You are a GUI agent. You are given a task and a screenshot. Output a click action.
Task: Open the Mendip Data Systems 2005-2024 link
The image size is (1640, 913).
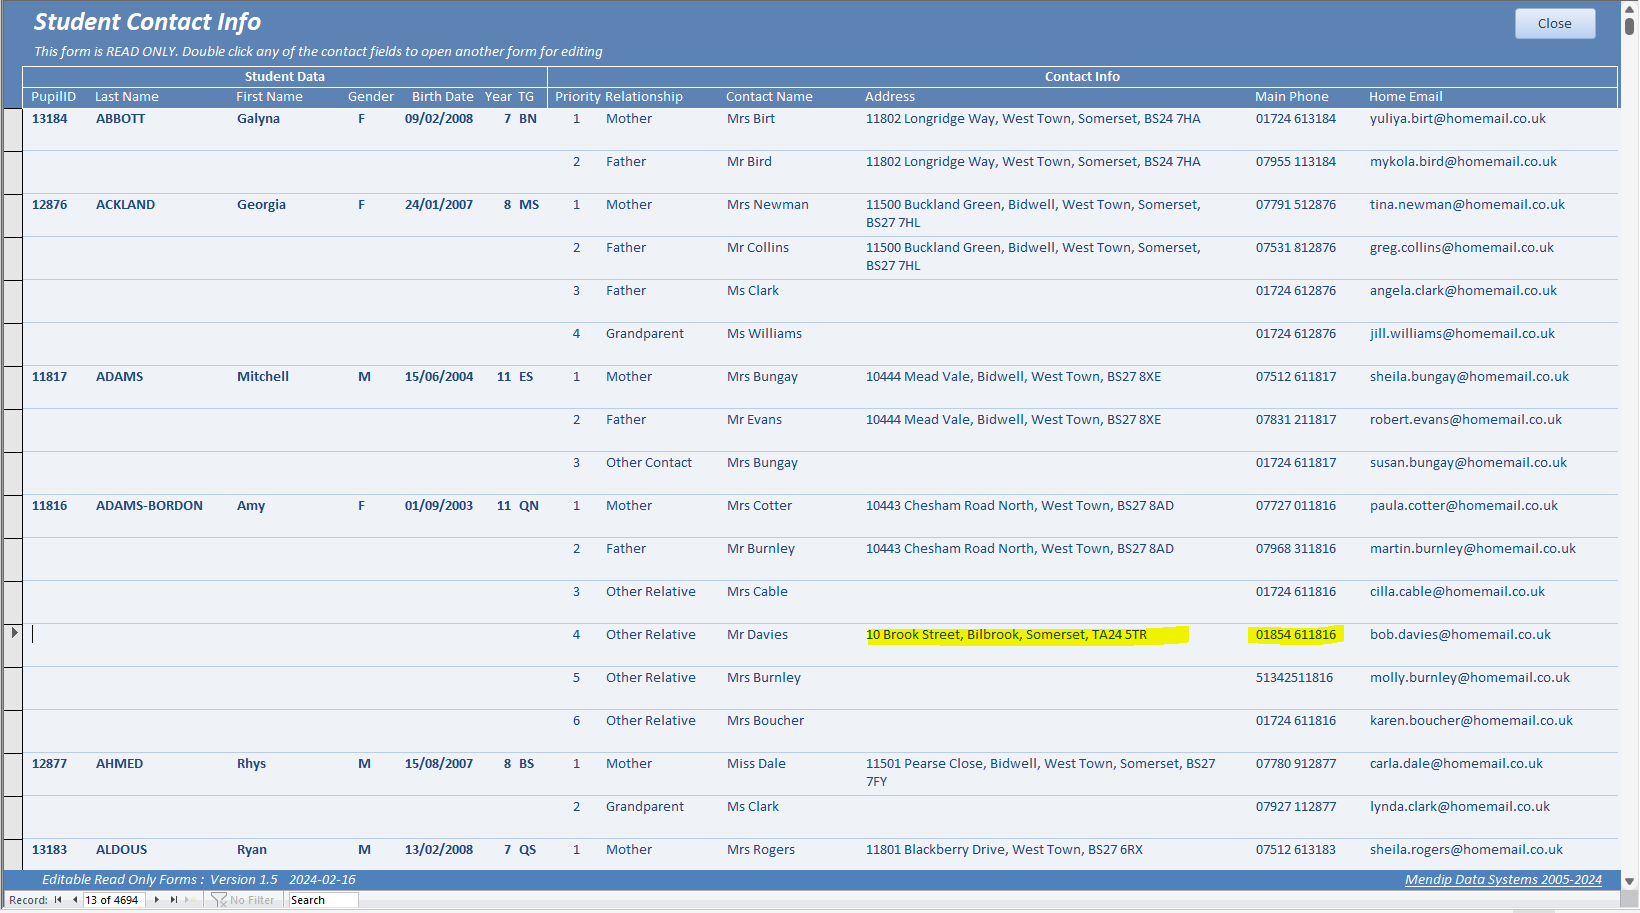[1503, 880]
